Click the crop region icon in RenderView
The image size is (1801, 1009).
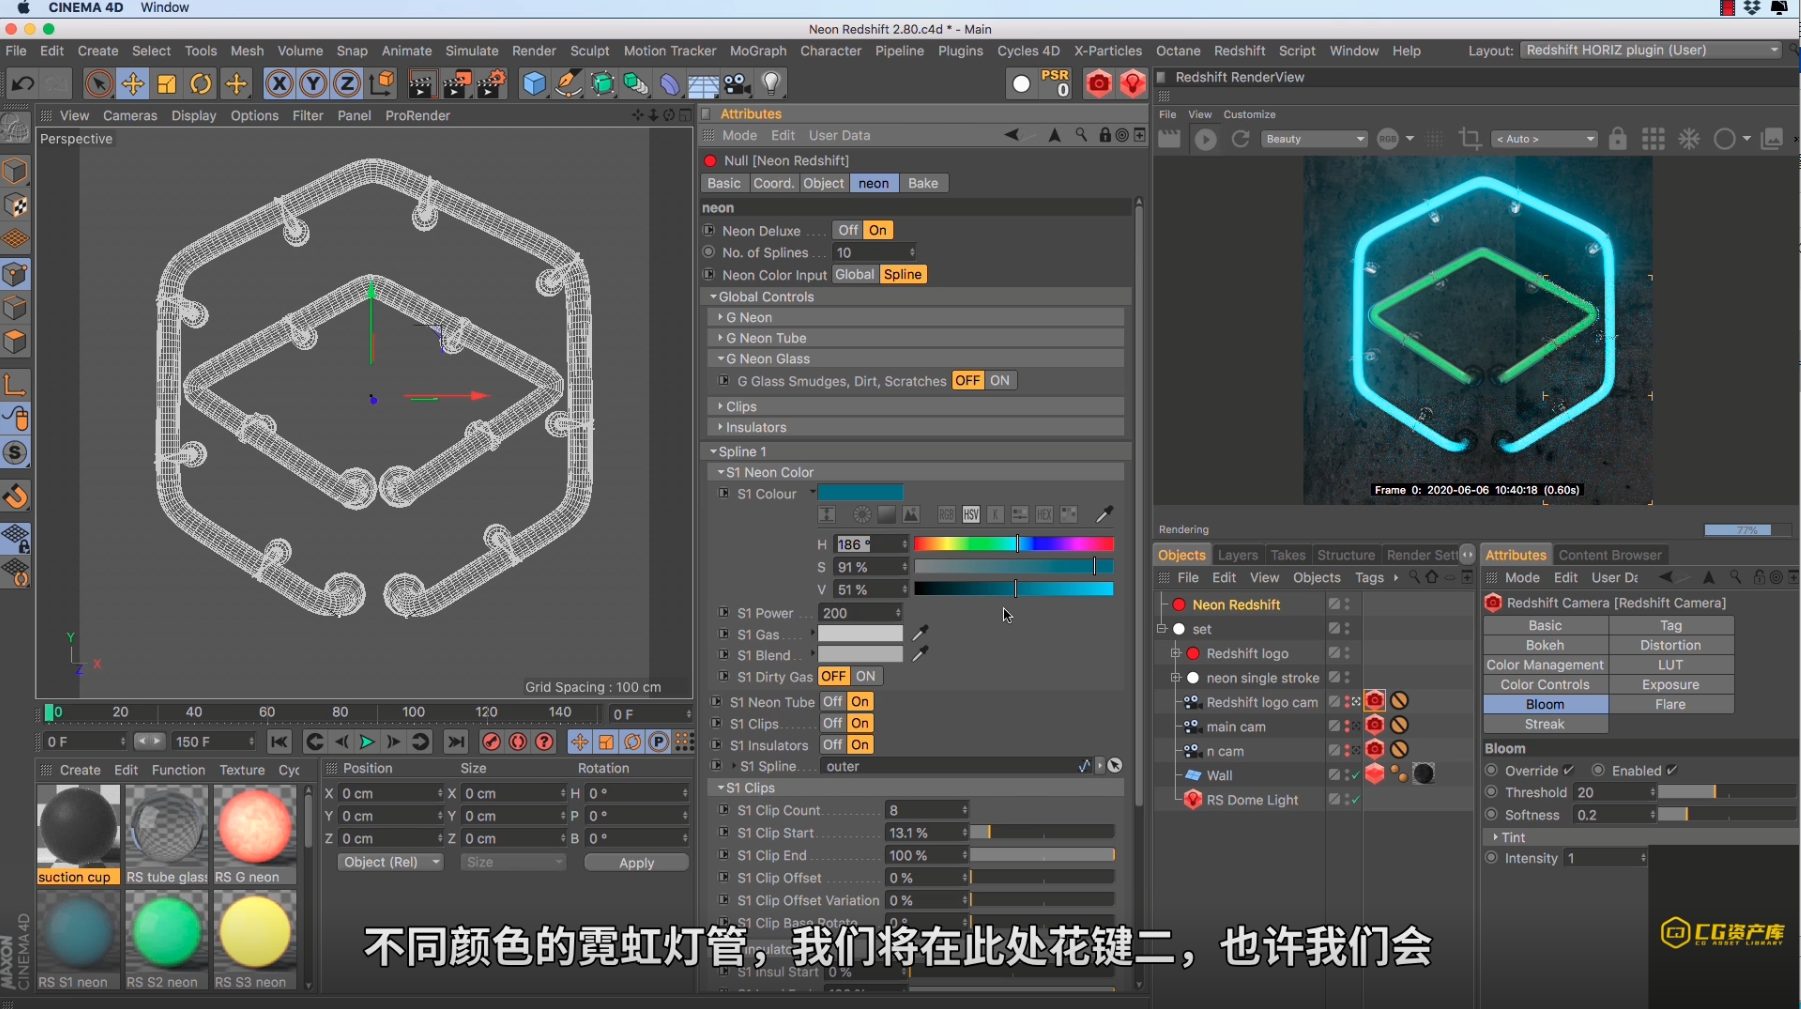tap(1470, 139)
